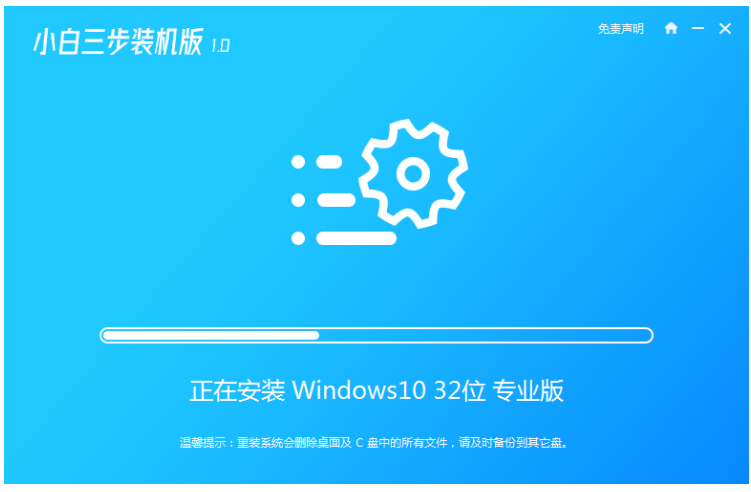This screenshot has width=751, height=492.
Task: Click the 专业版 edition text
Action: (528, 391)
